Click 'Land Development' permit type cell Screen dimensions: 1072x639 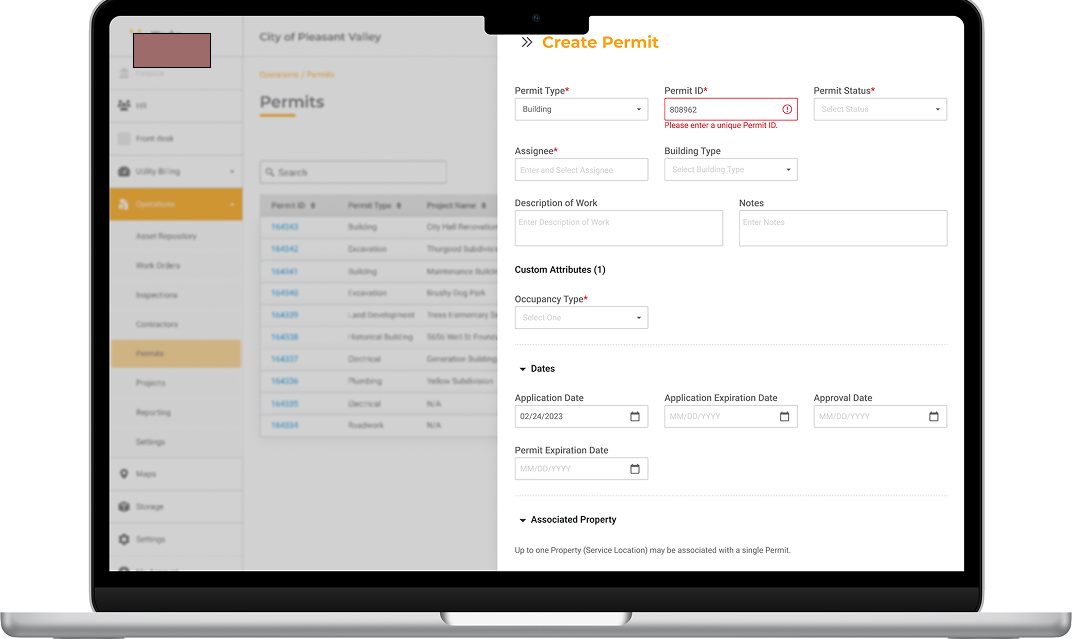[x=381, y=315]
